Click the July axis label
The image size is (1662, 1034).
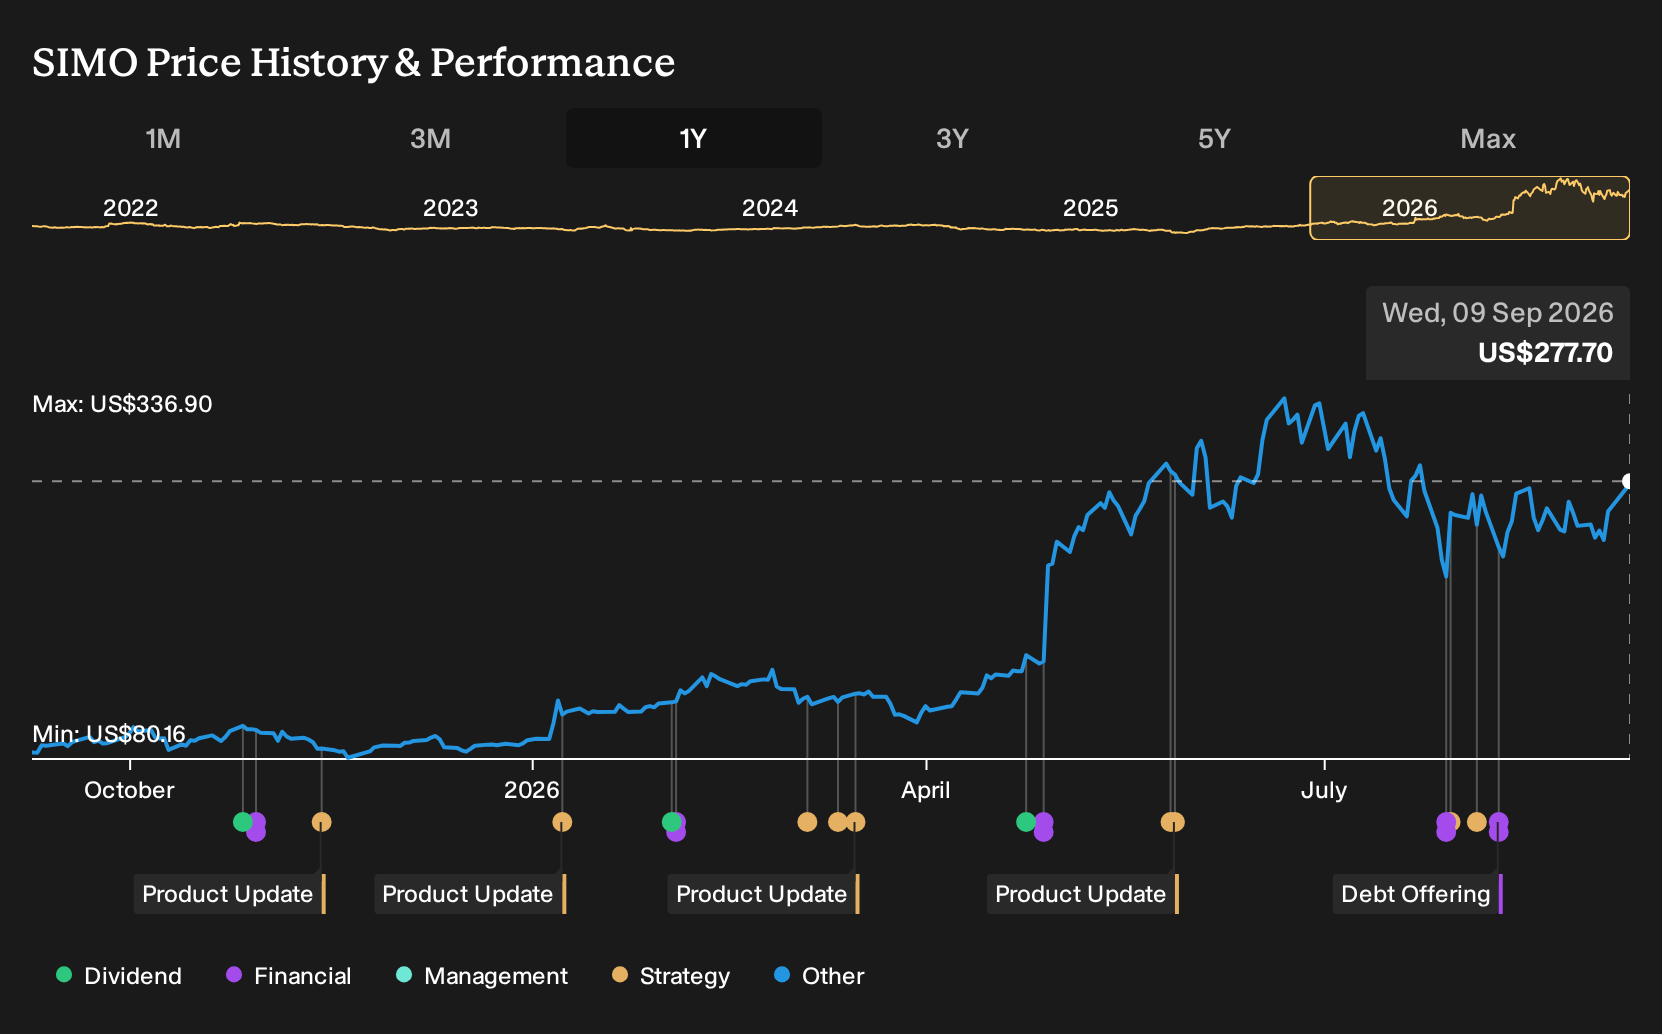(x=1324, y=790)
